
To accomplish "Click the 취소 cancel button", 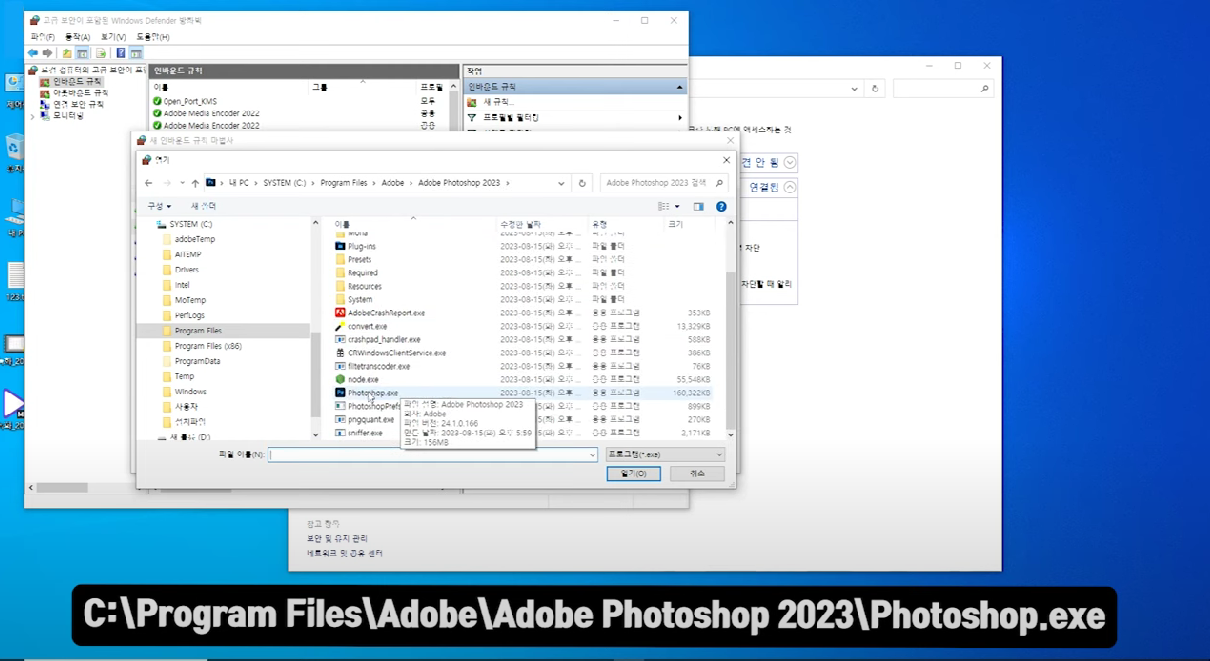I will pos(697,474).
